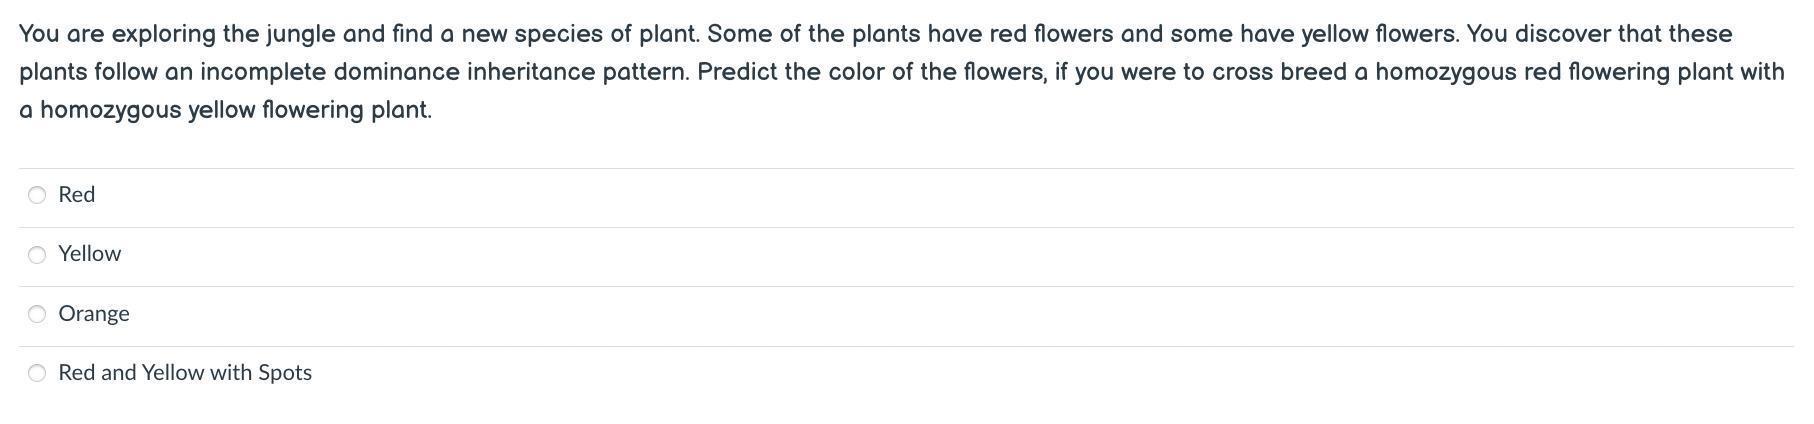Click the 'Red' answer label text
Screen dimensions: 1814x424
[x=77, y=195]
